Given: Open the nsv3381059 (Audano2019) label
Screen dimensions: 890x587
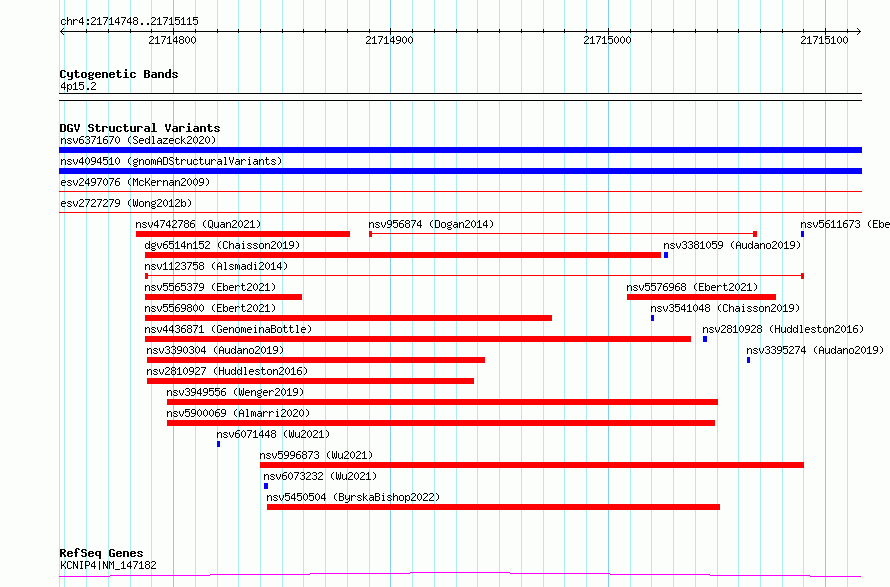Looking at the screenshot, I should tap(732, 245).
